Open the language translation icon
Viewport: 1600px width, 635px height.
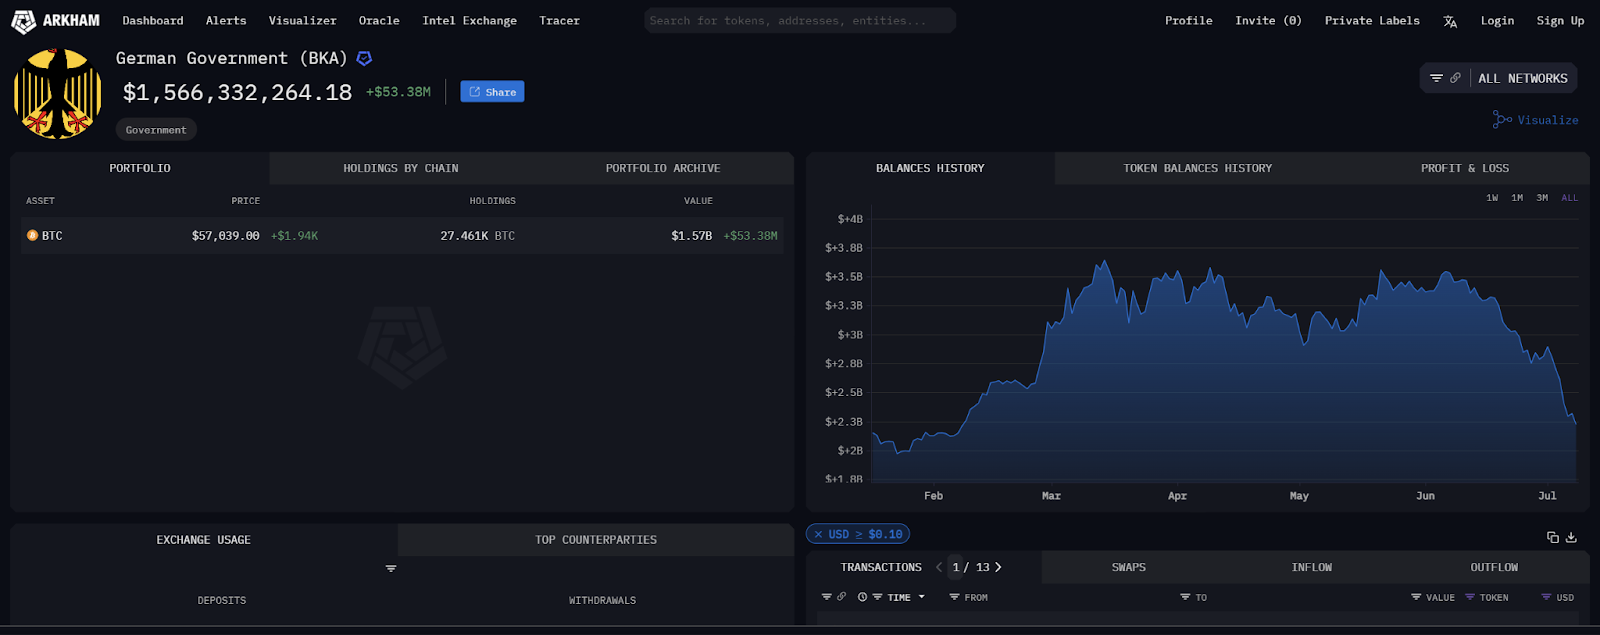[x=1450, y=21]
